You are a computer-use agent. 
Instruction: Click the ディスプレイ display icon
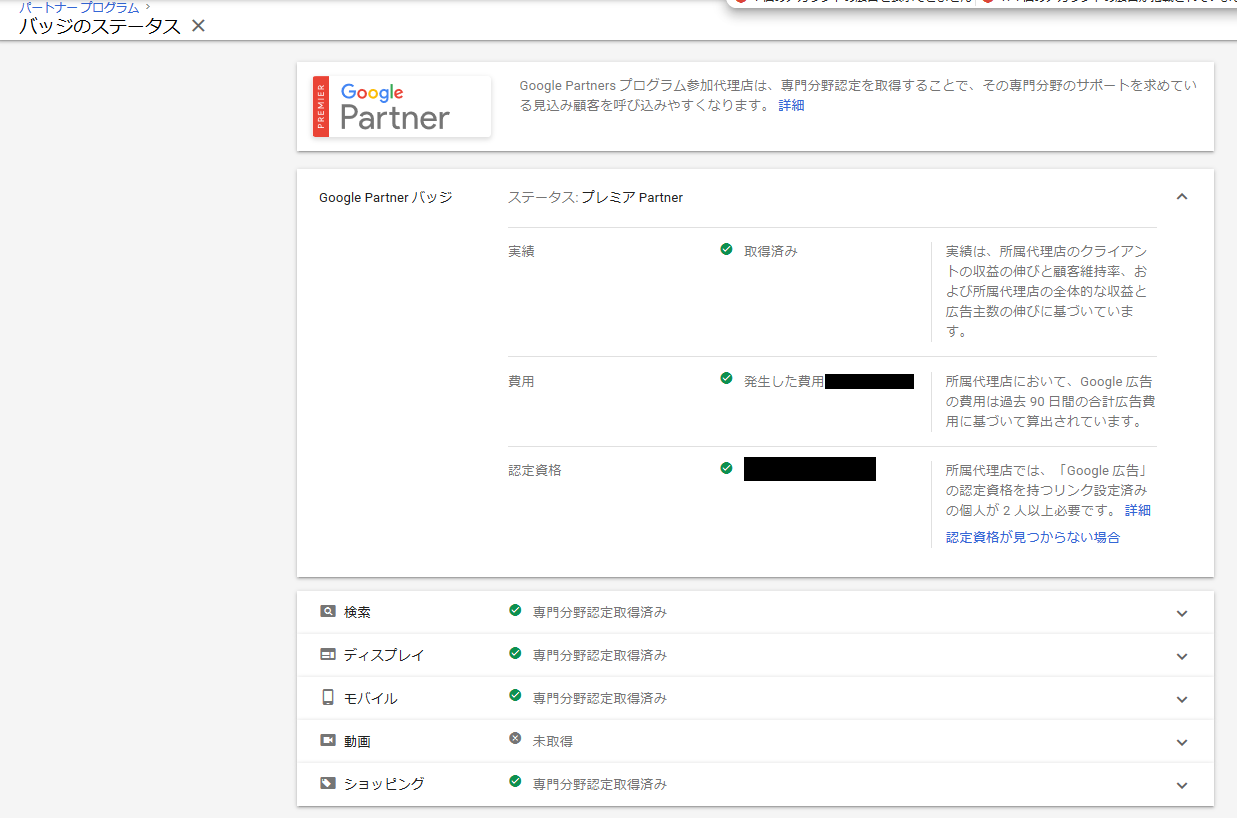tap(328, 654)
